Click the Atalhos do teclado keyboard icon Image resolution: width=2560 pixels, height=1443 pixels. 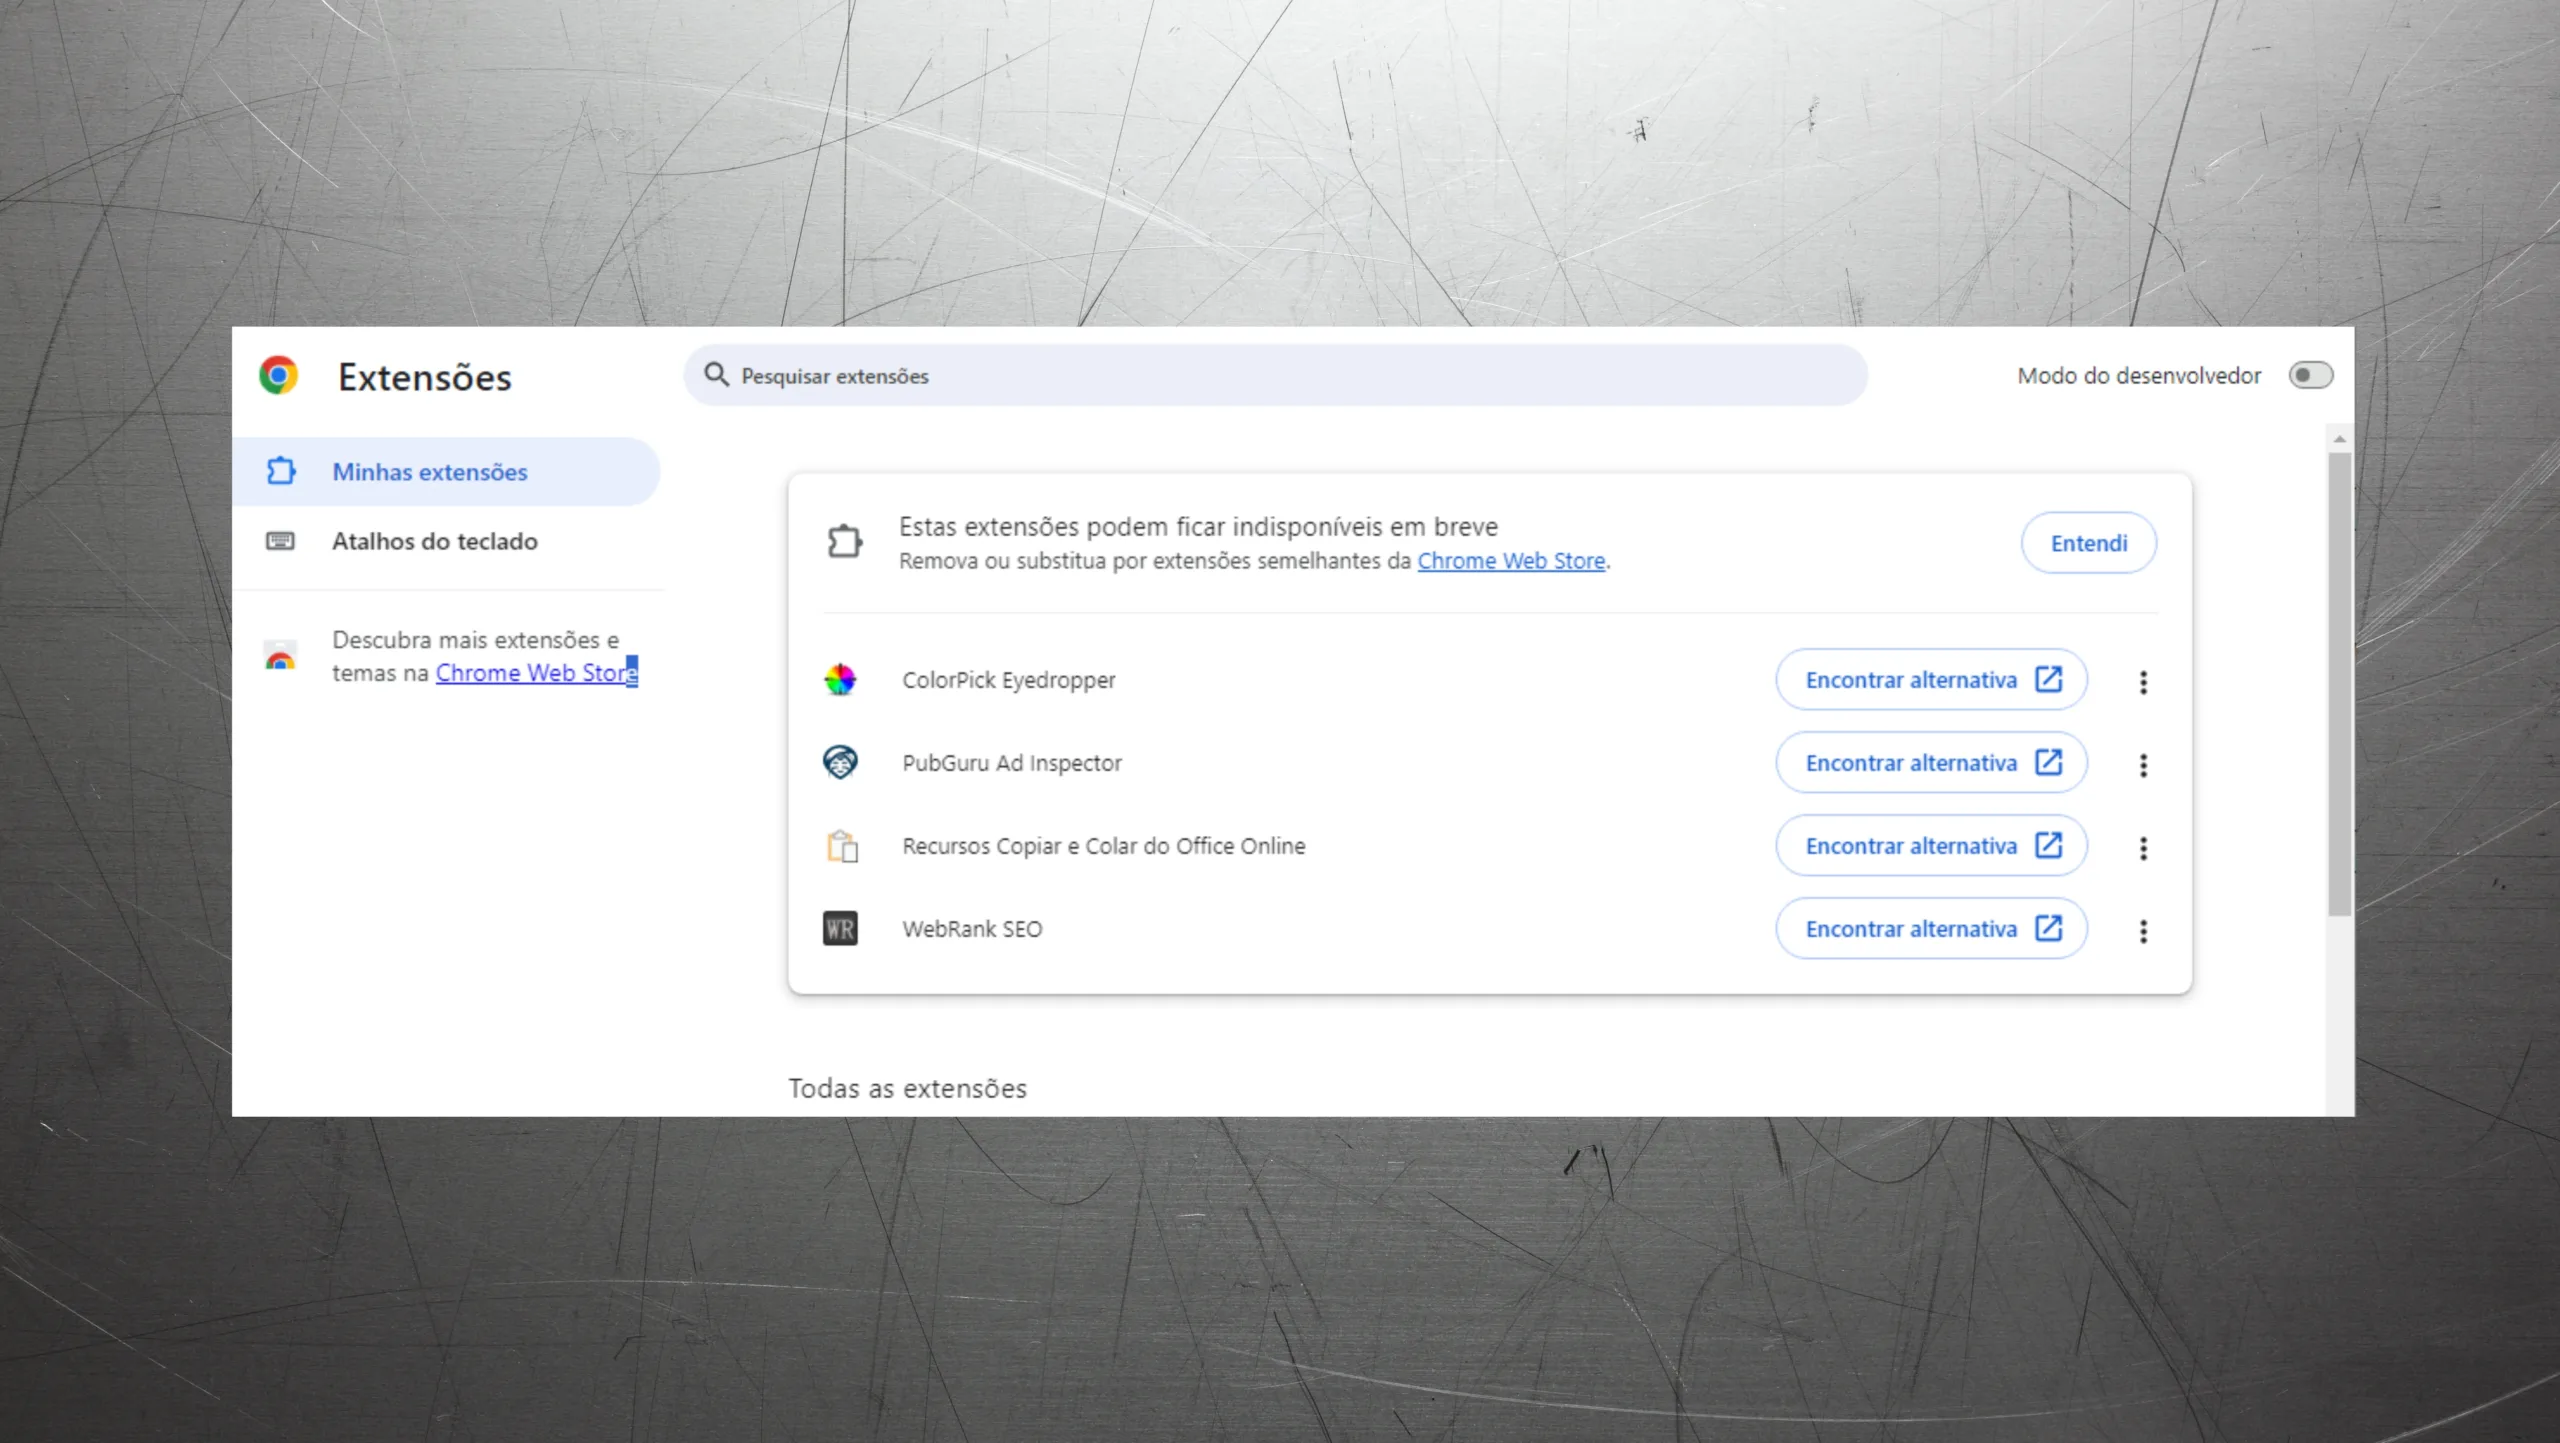[280, 541]
